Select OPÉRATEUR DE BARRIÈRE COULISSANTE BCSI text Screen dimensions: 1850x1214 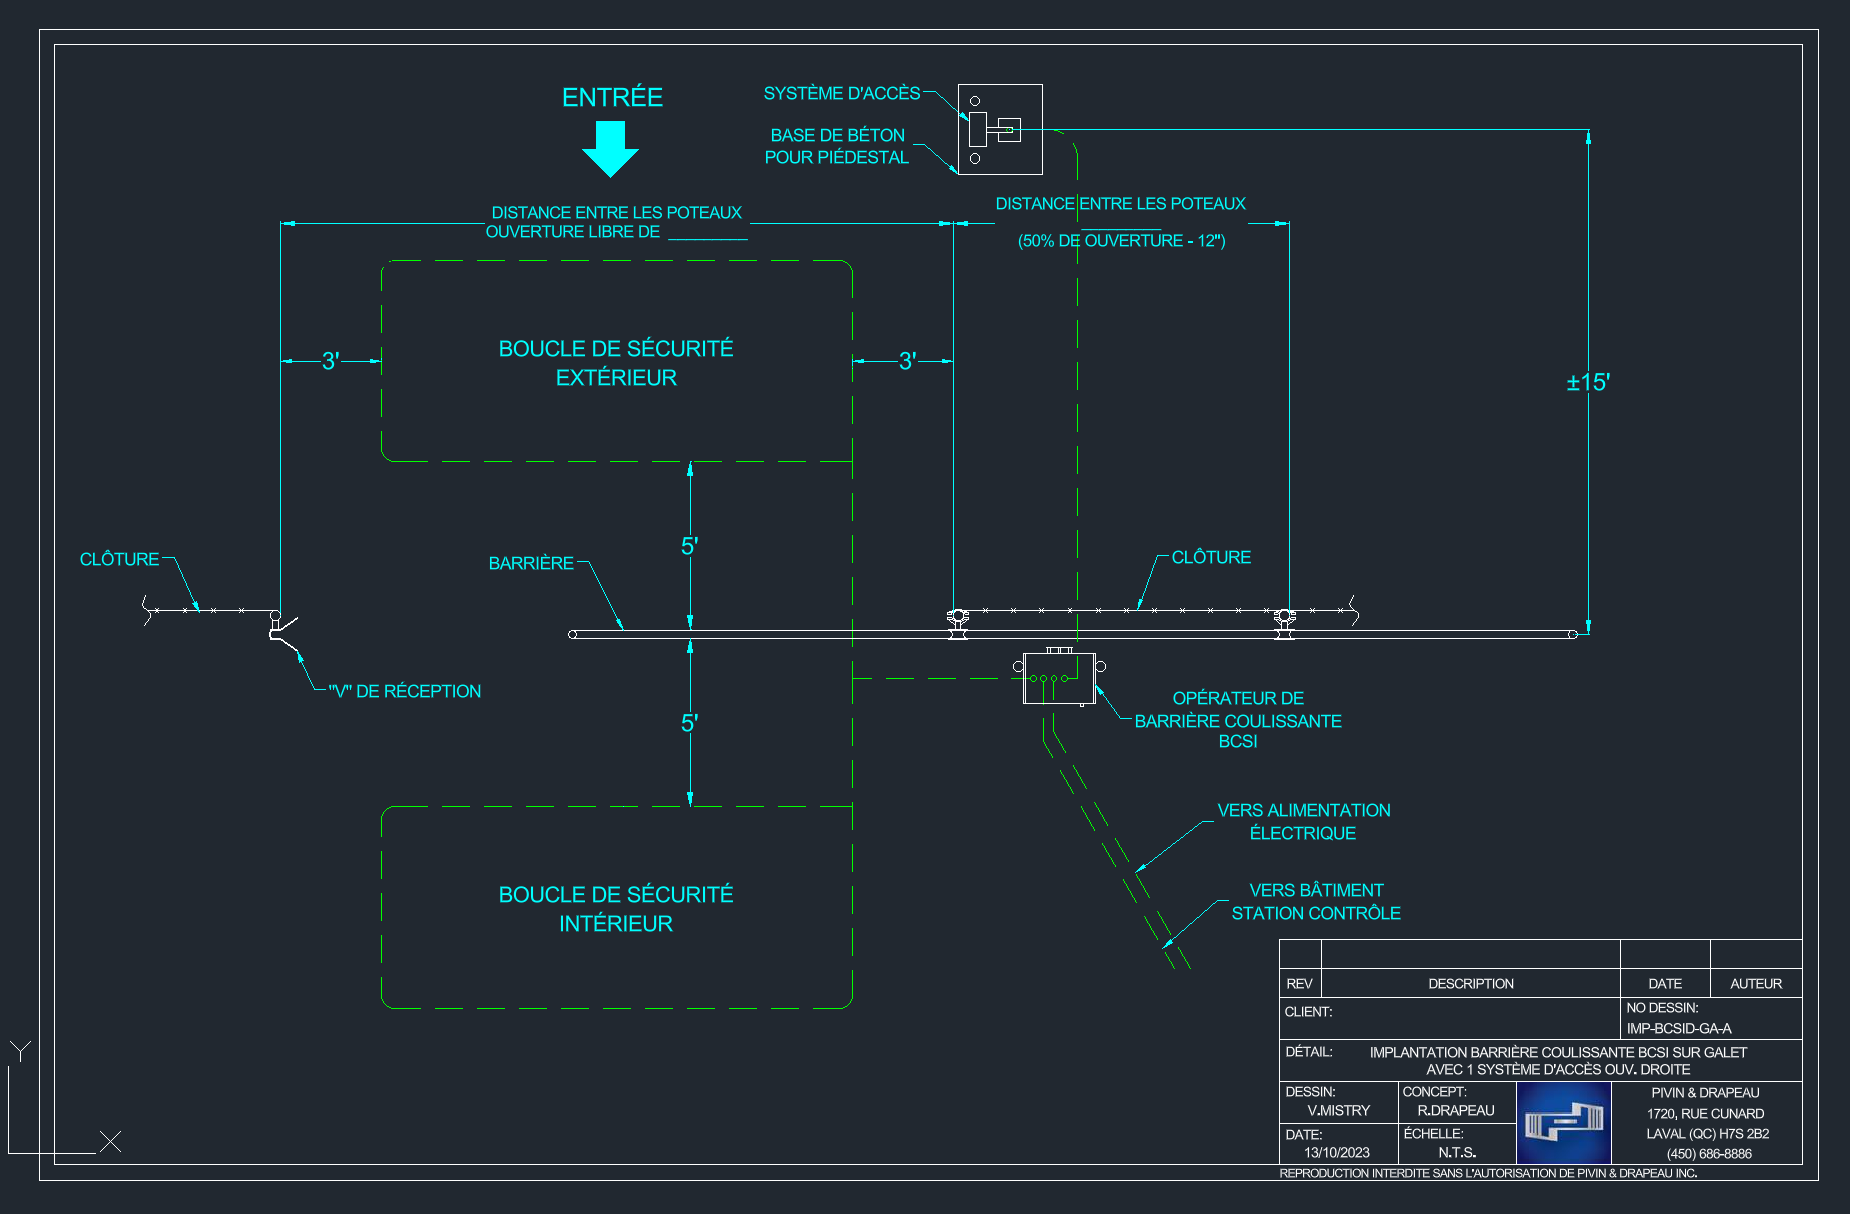pos(1238,720)
